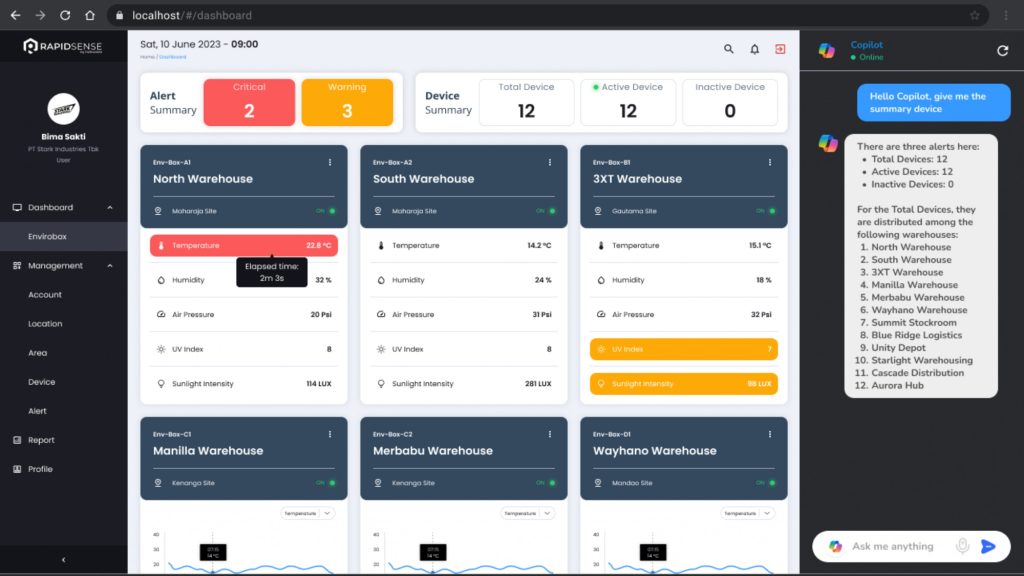This screenshot has height=576, width=1024.
Task: Refresh the Copilot chat panel
Action: coord(1003,51)
